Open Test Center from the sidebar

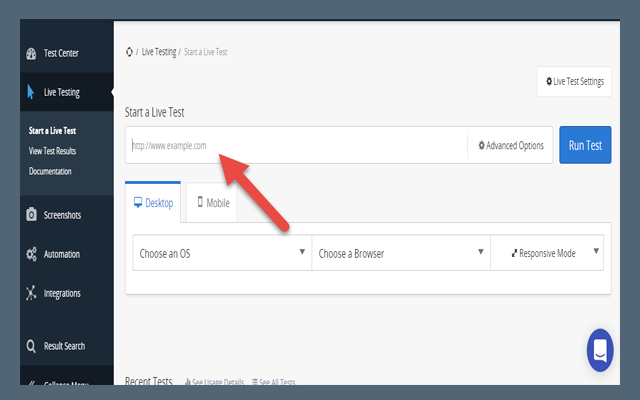click(60, 53)
